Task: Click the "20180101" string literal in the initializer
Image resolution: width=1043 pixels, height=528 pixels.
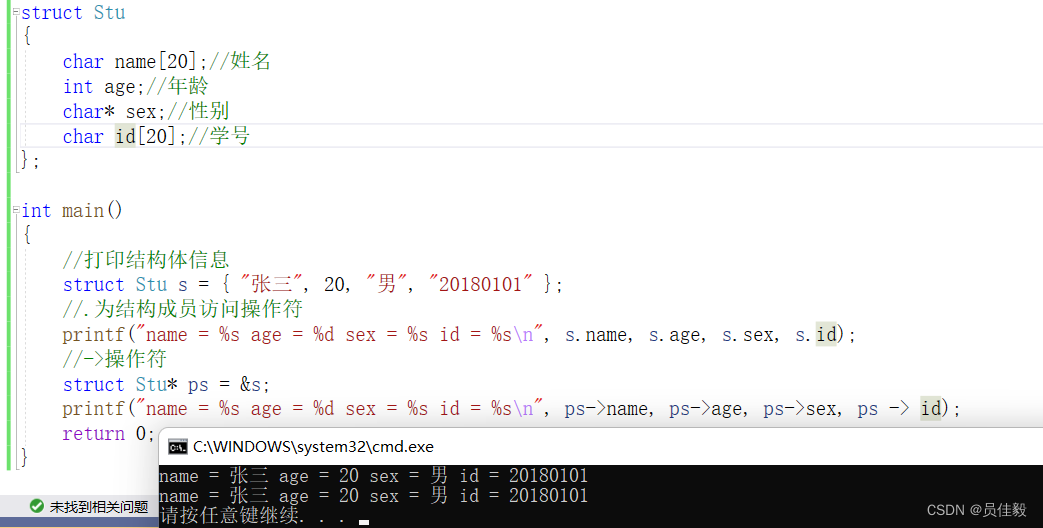Action: pos(480,285)
